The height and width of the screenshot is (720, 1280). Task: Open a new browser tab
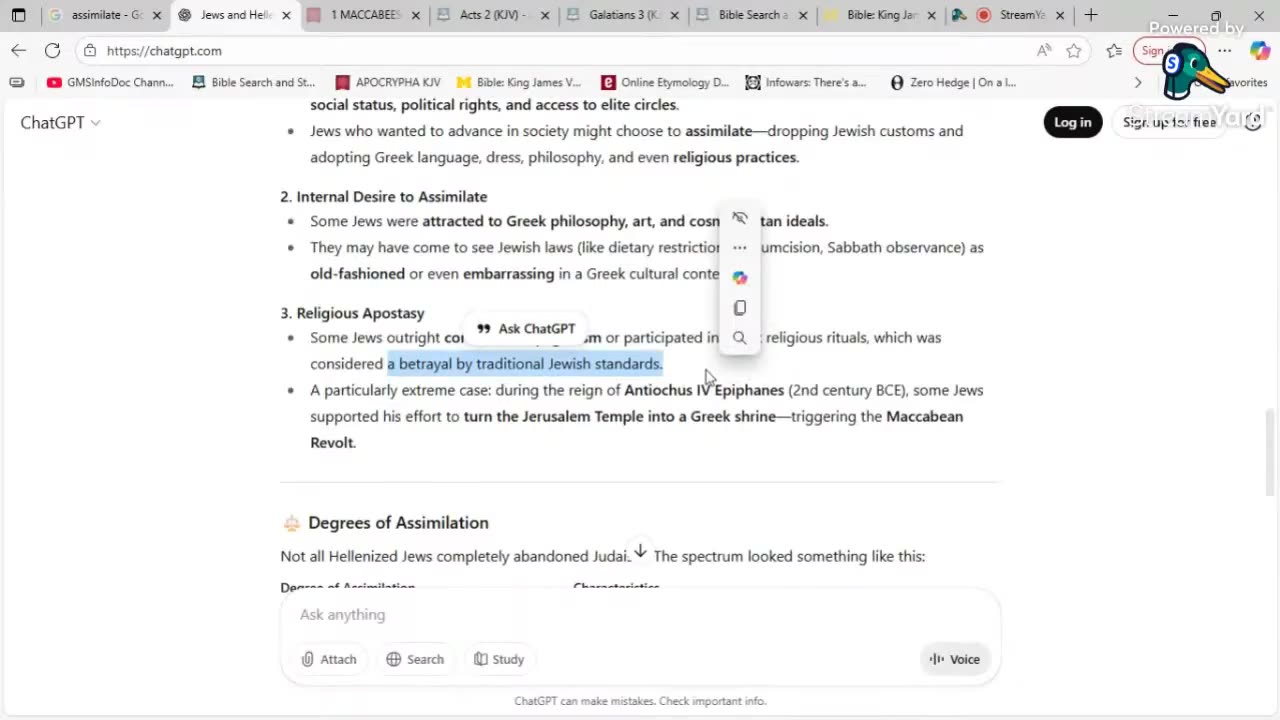pos(1091,15)
